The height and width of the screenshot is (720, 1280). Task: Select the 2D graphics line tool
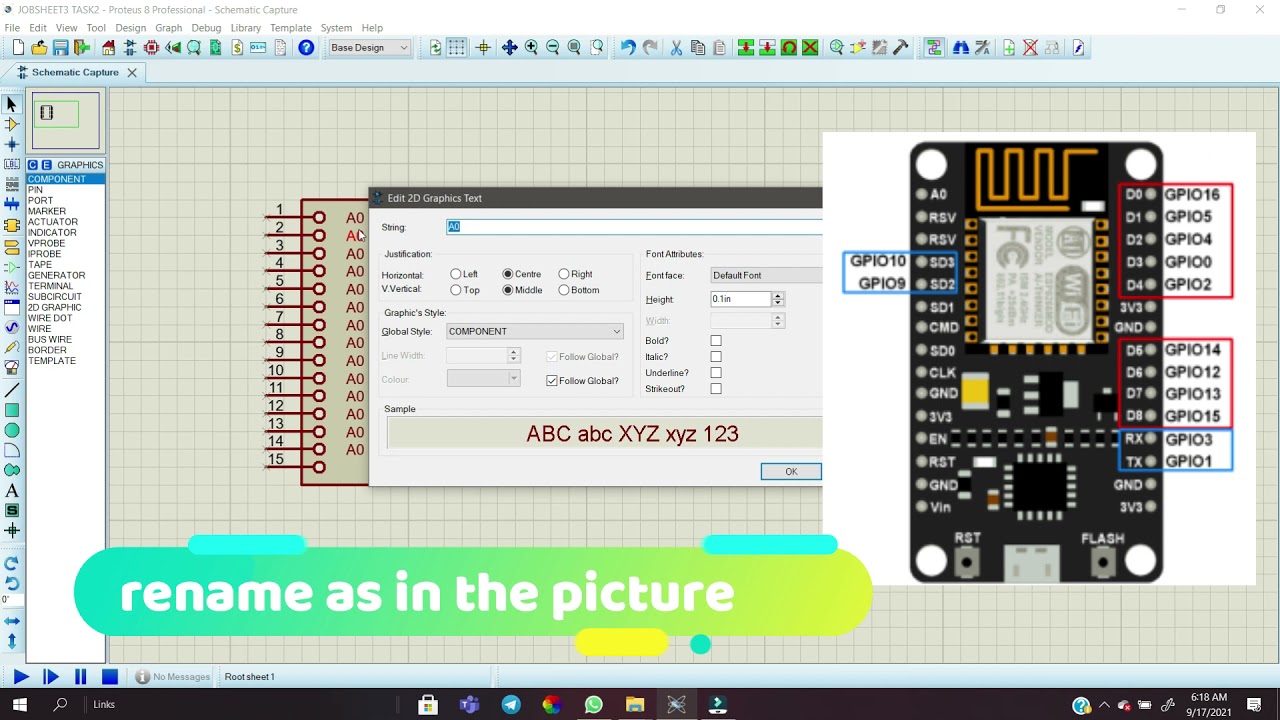pyautogui.click(x=12, y=390)
